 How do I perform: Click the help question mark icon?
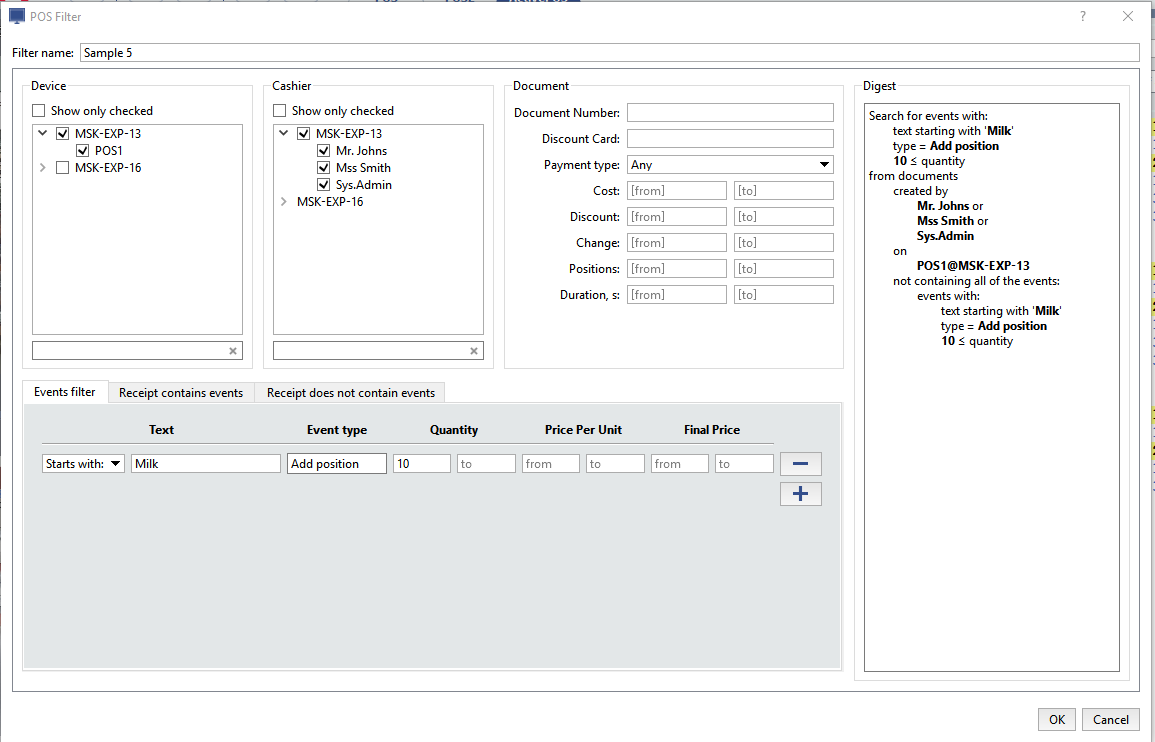tap(1083, 16)
